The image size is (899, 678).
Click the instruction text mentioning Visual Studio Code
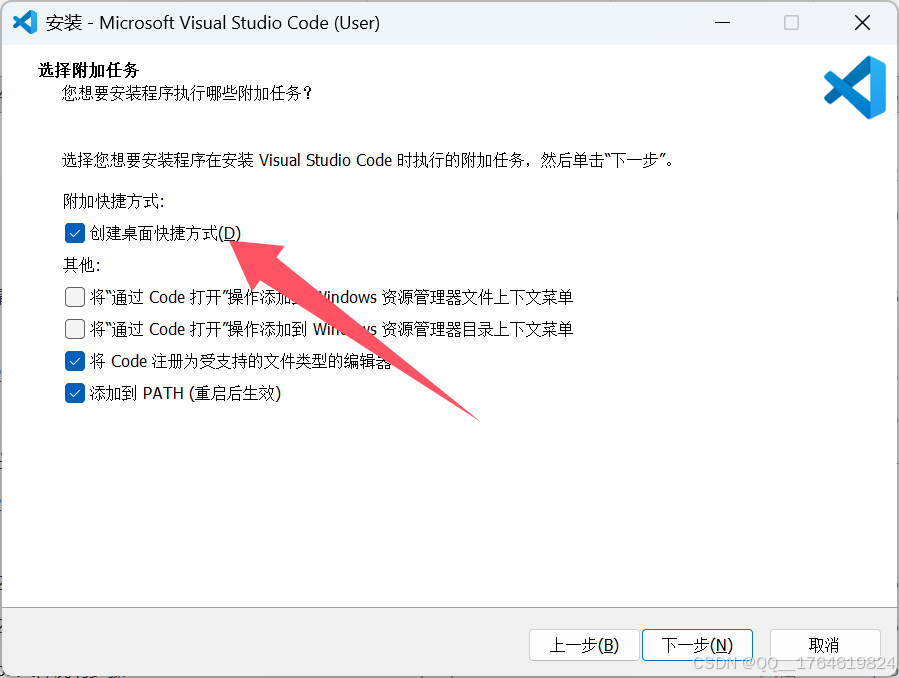(x=367, y=160)
